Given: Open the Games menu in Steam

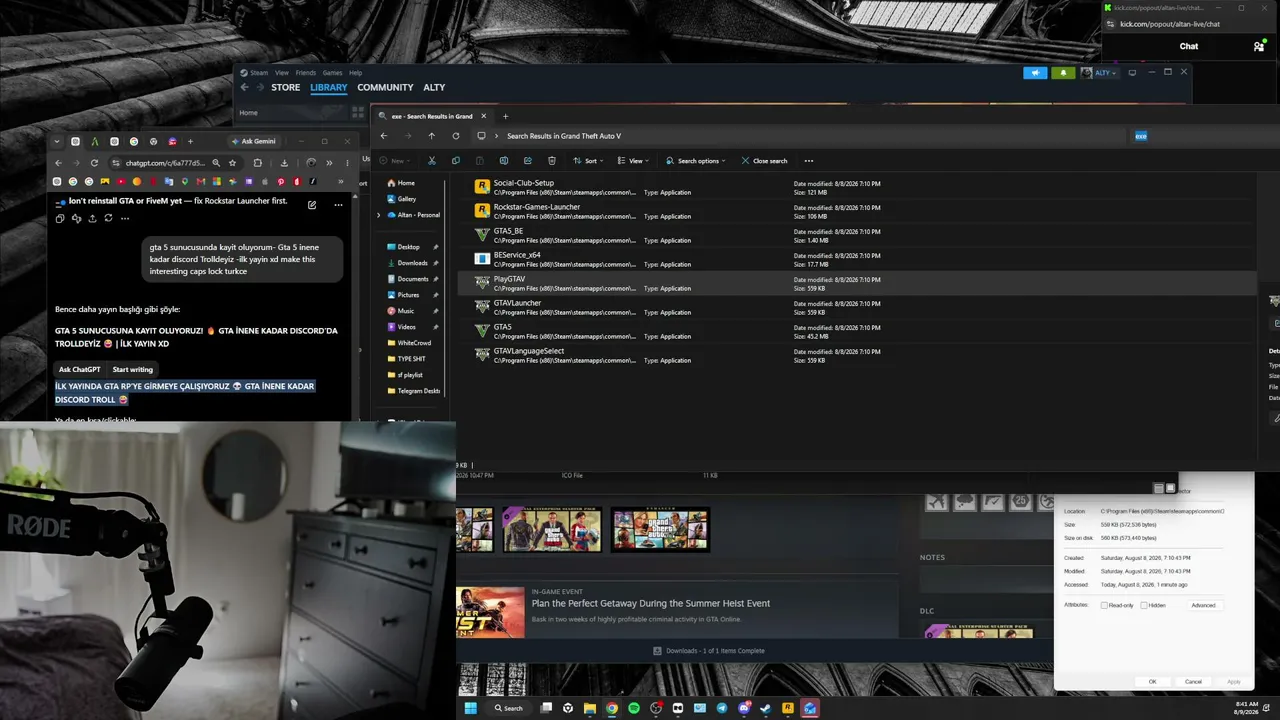Looking at the screenshot, I should pos(332,73).
